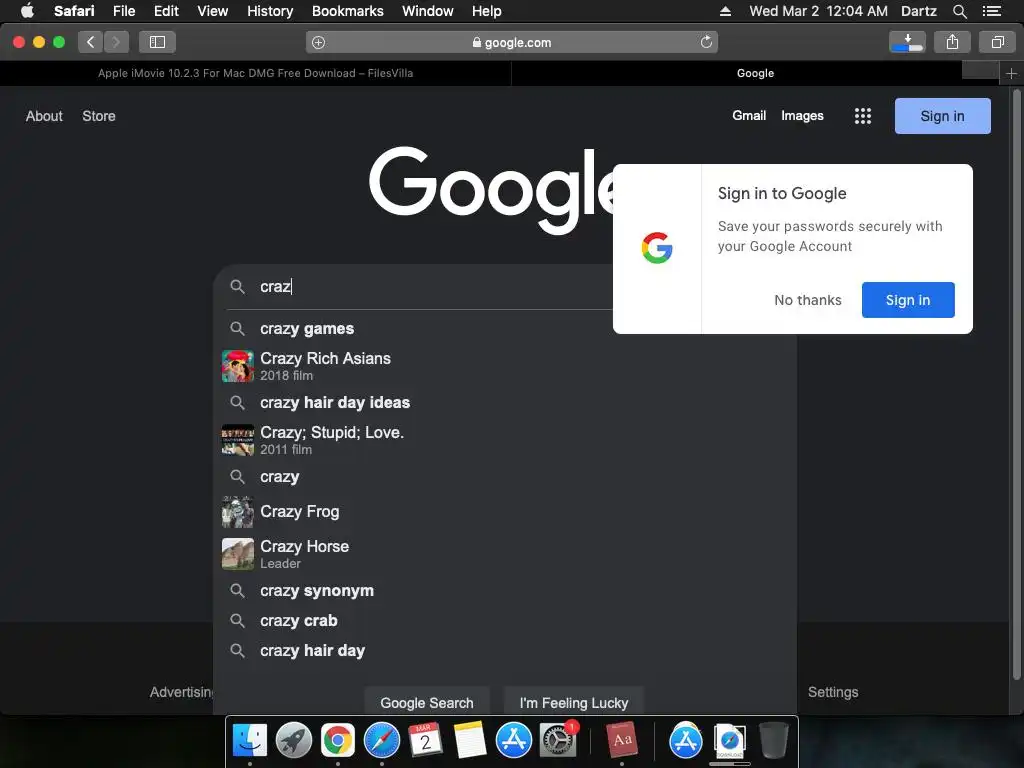This screenshot has height=768, width=1024.
Task: Select suggestion Crazy; Stupid; Love.
Action: pyautogui.click(x=504, y=440)
